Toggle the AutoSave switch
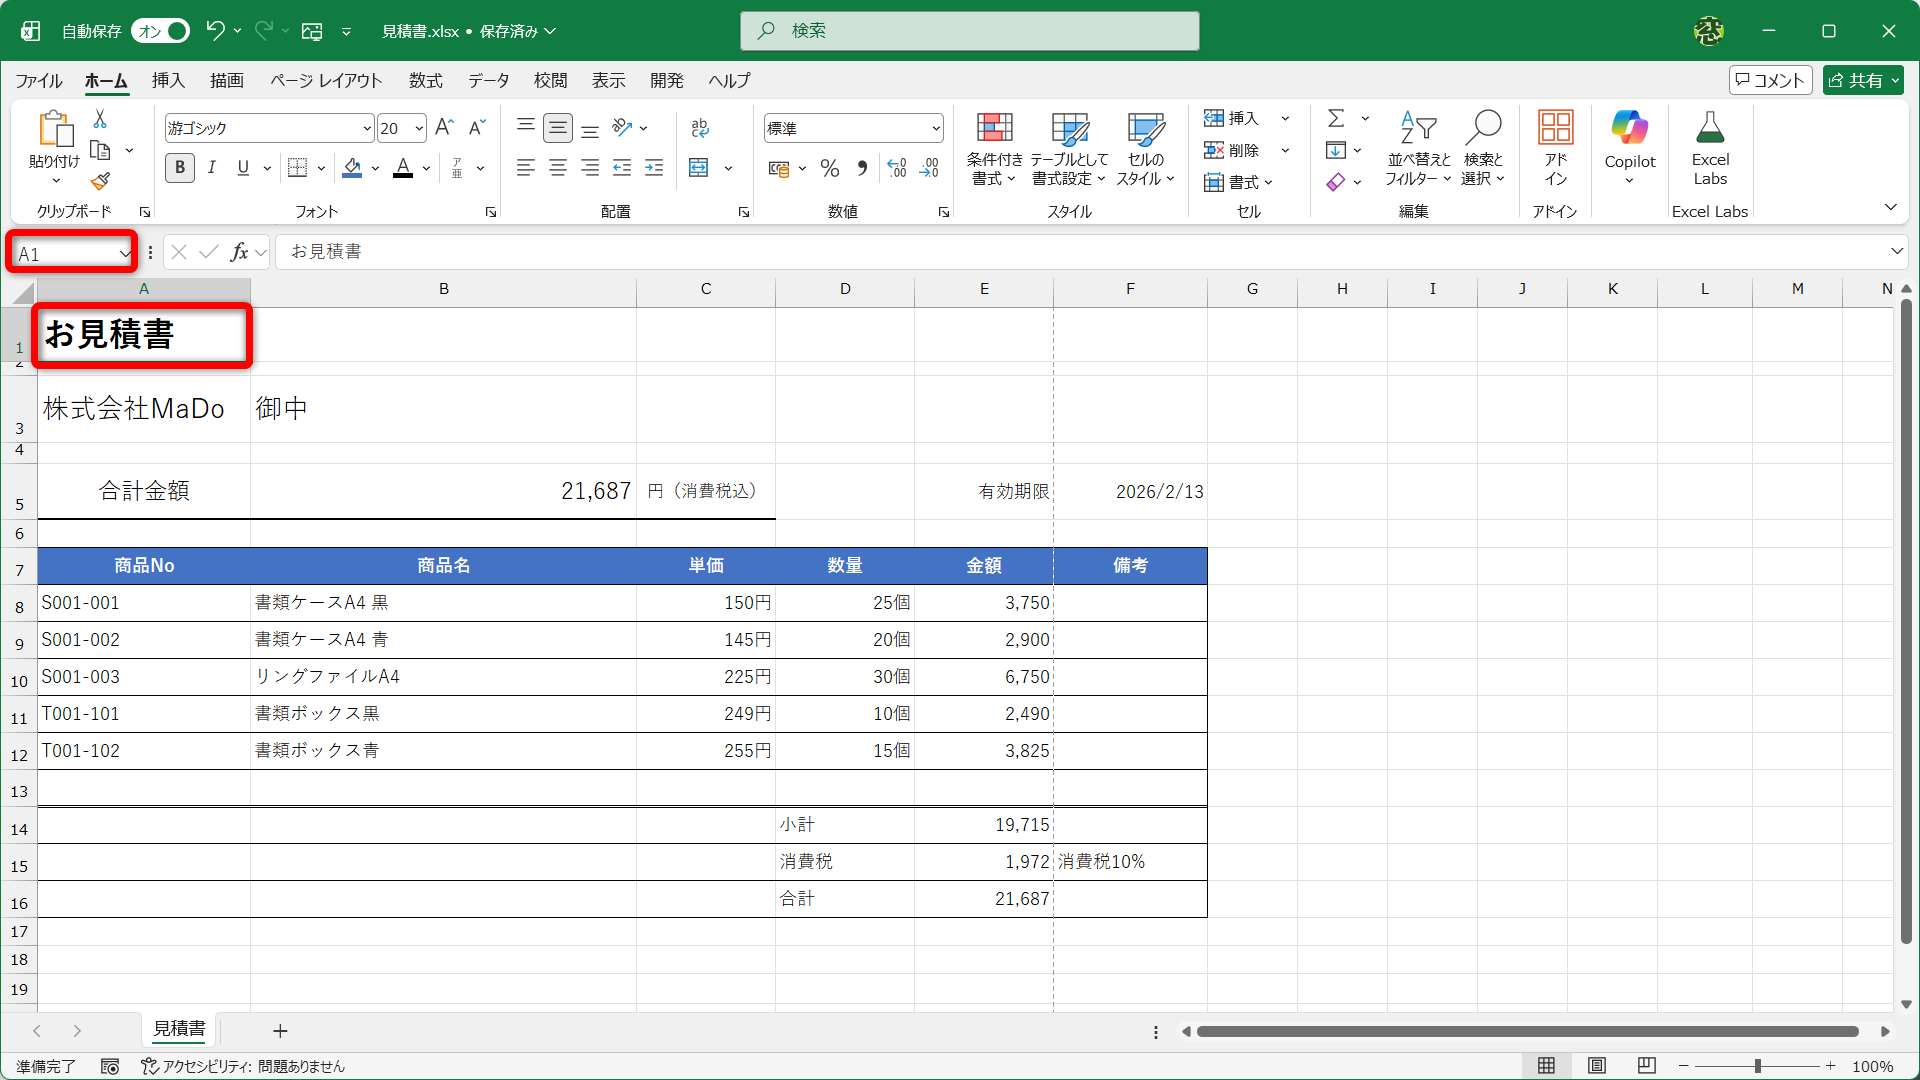This screenshot has height=1080, width=1920. point(160,31)
